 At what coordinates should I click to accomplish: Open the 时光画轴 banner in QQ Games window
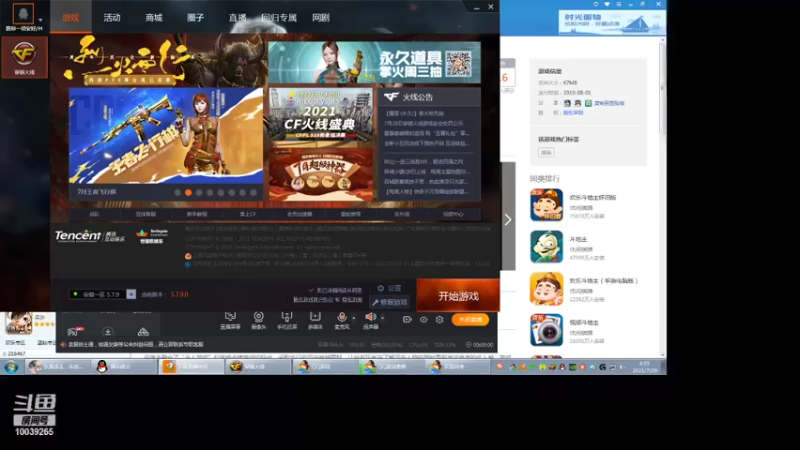[612, 23]
